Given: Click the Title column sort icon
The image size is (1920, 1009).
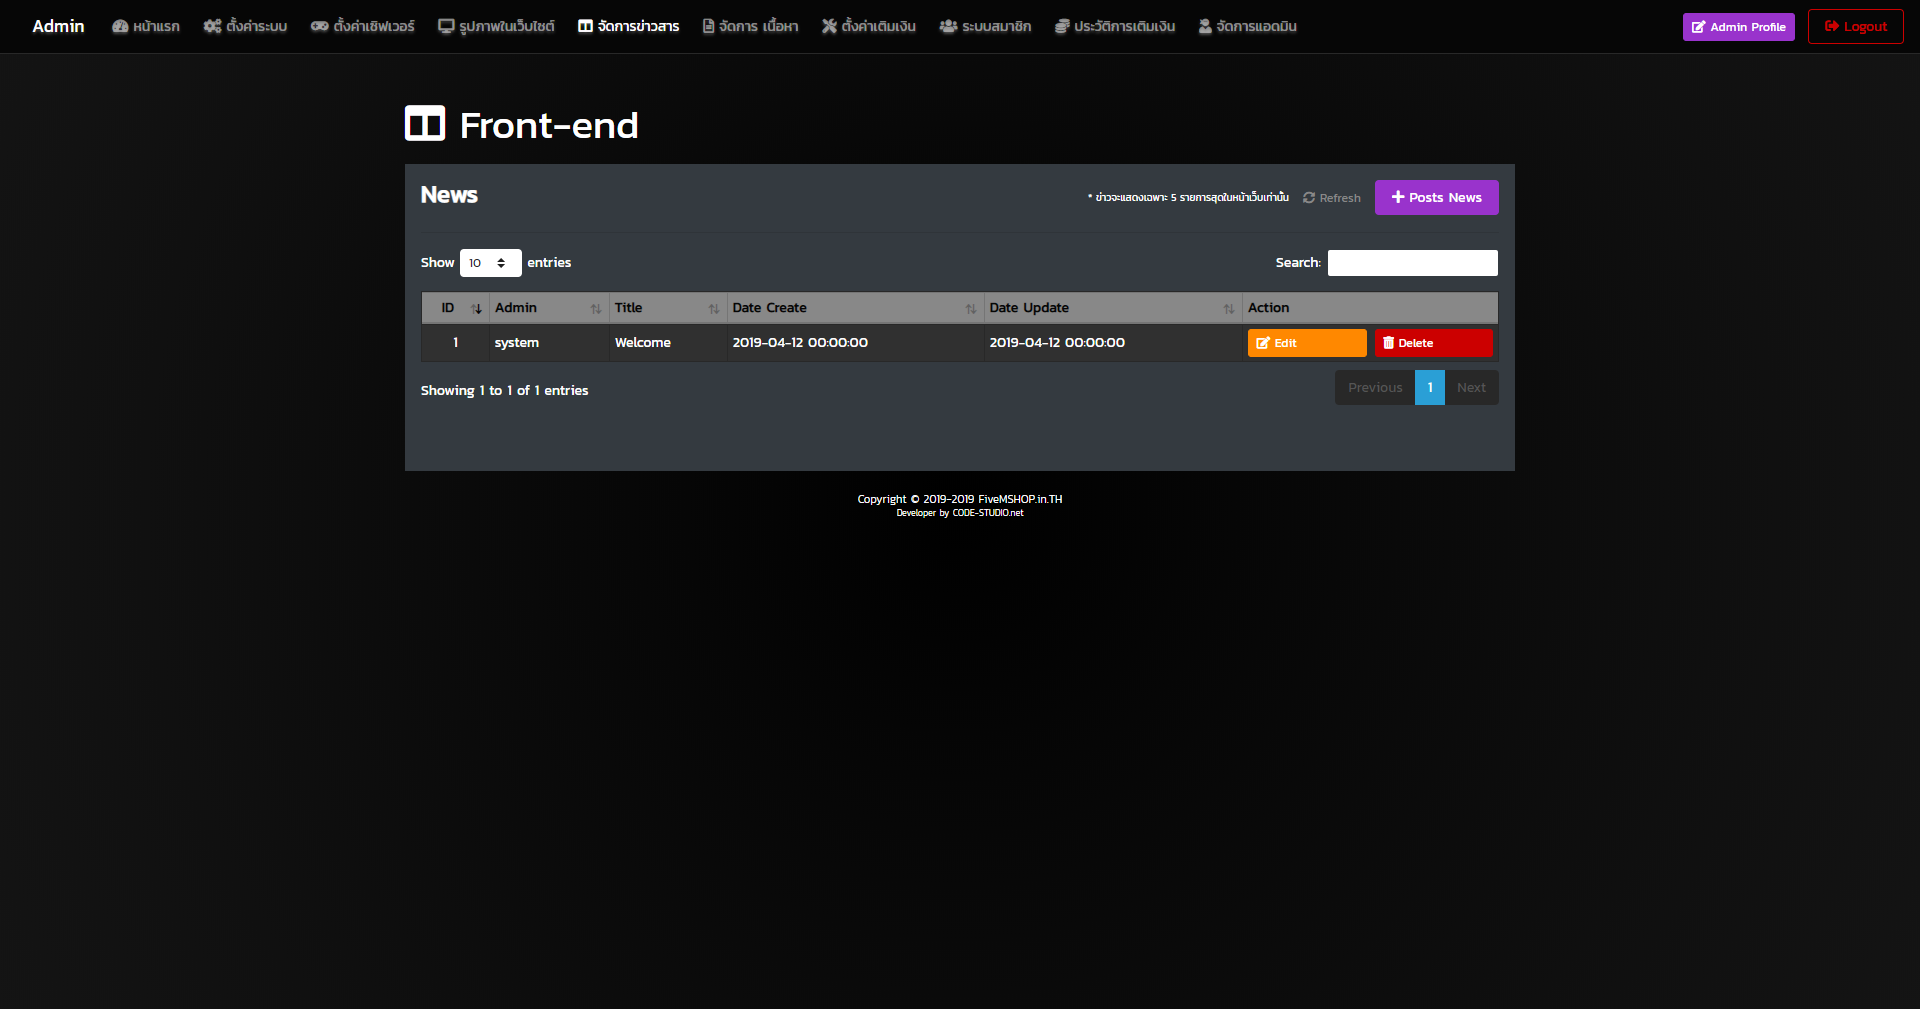Looking at the screenshot, I should pyautogui.click(x=714, y=309).
